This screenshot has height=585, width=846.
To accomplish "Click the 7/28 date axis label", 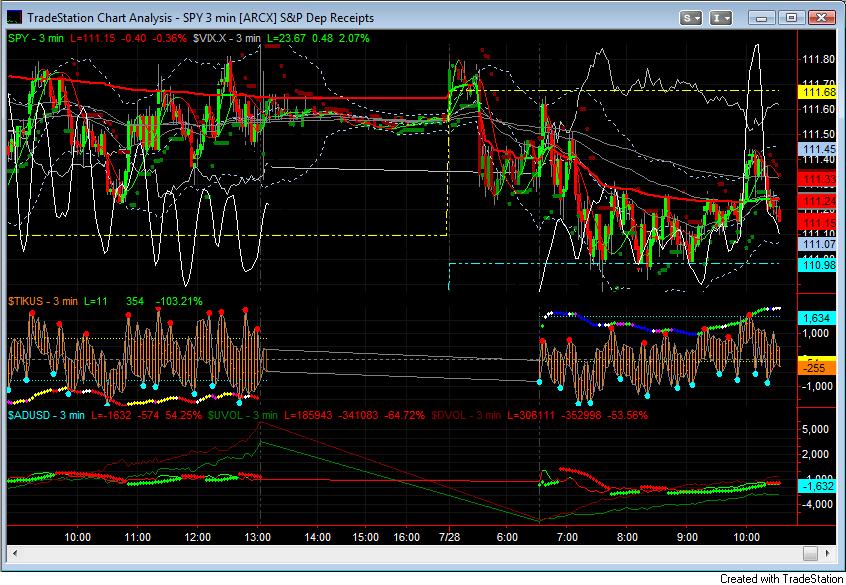I will 449,537.
